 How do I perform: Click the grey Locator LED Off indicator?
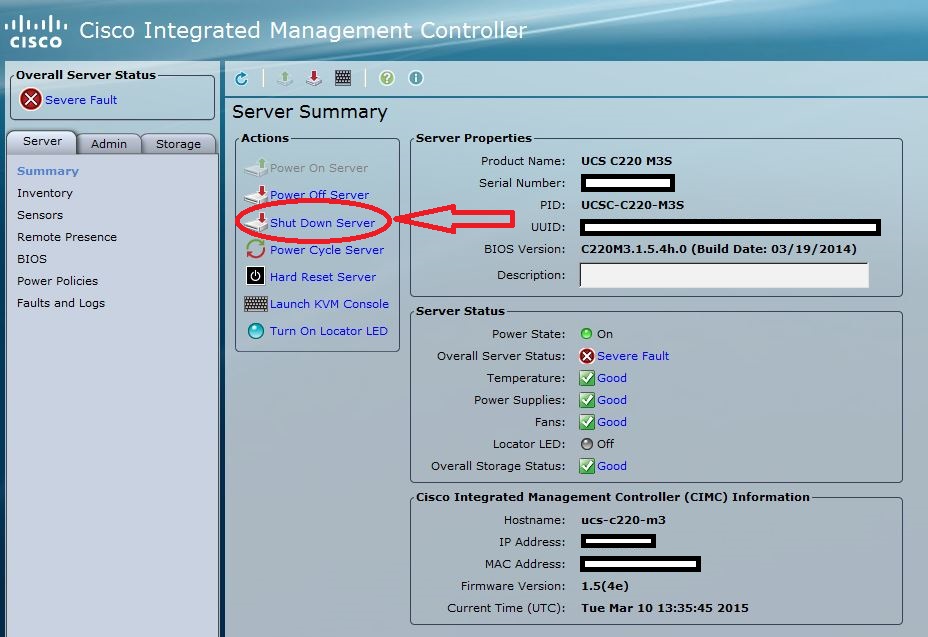click(x=587, y=443)
